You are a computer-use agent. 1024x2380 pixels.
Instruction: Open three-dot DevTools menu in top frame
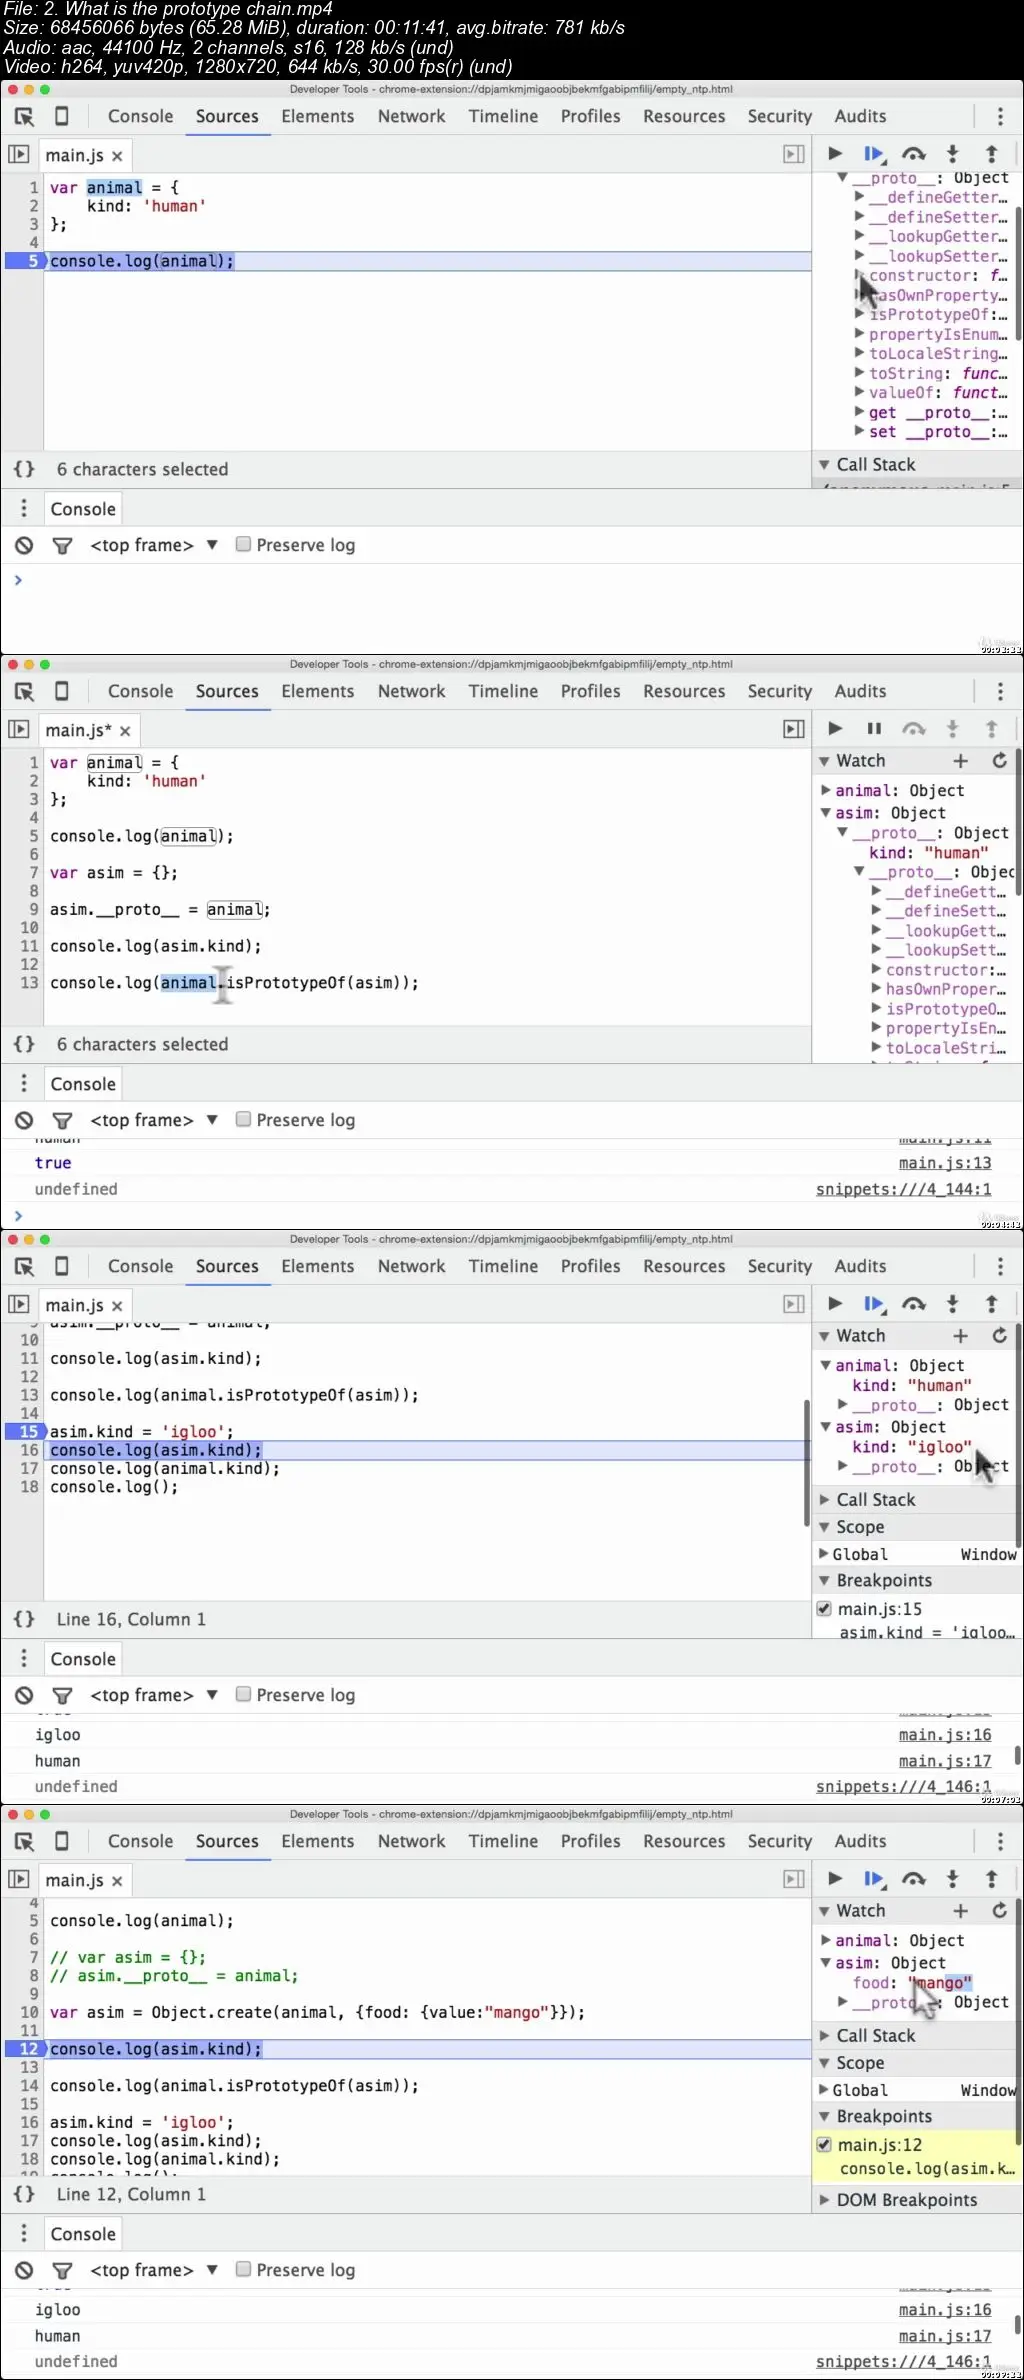(1000, 116)
